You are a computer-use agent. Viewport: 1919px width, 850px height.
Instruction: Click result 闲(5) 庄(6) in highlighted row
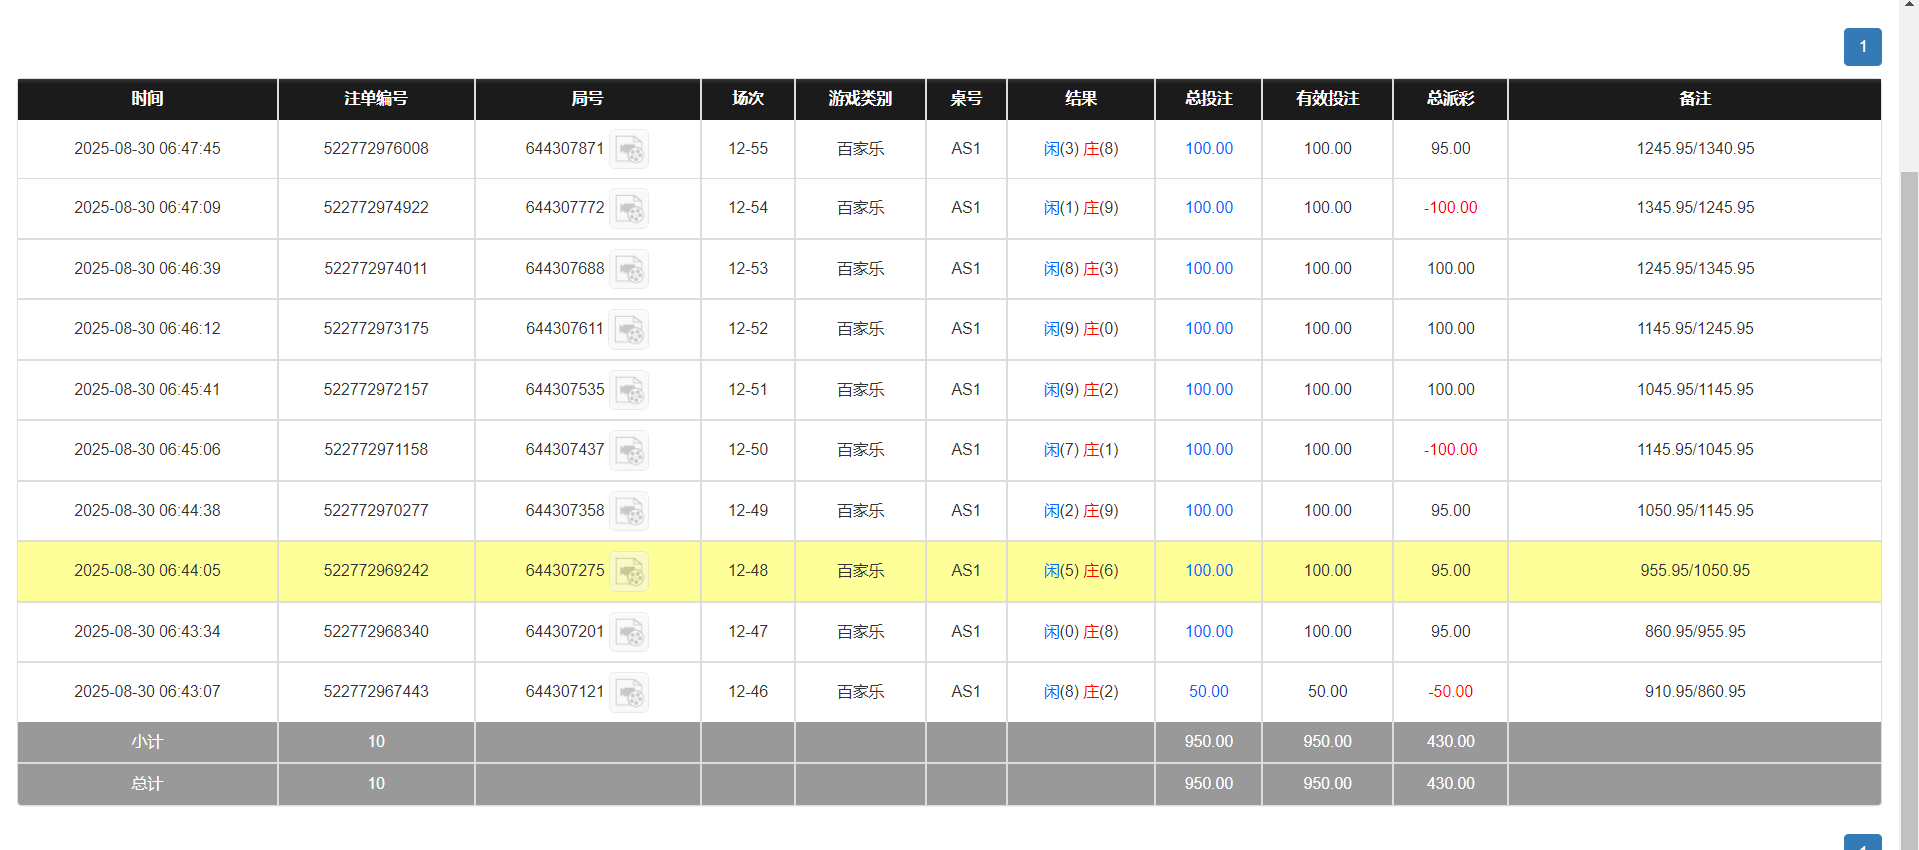(1080, 571)
